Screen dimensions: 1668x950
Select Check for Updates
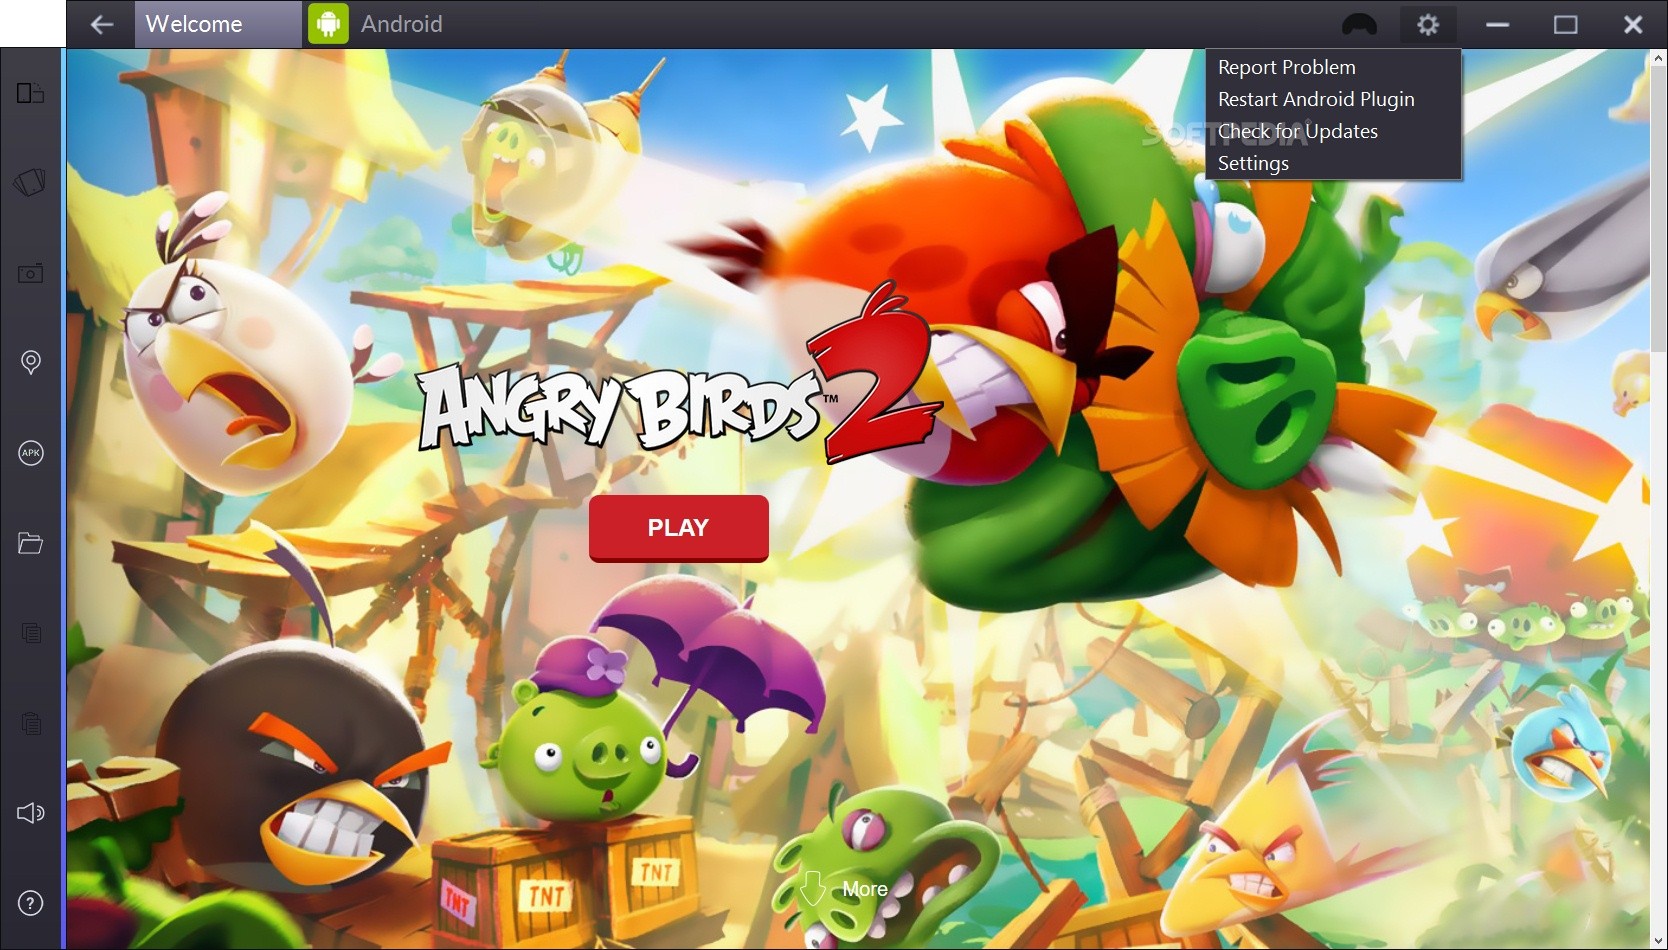coord(1297,131)
